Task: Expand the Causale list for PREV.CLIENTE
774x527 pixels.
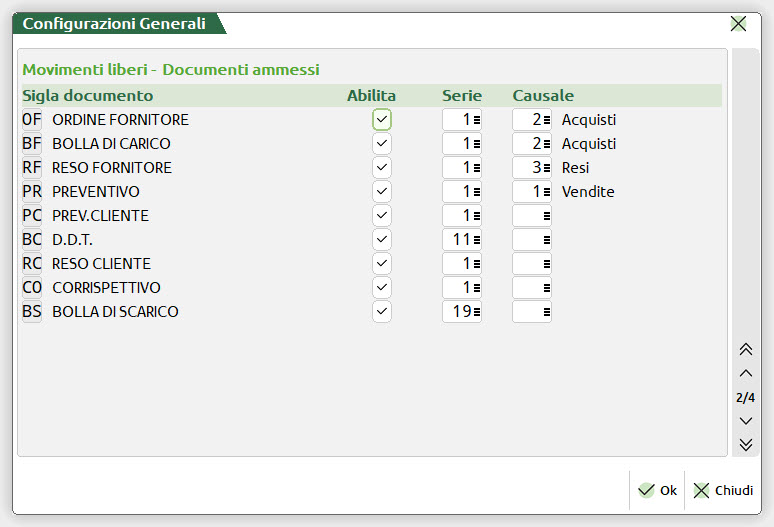Action: point(546,216)
